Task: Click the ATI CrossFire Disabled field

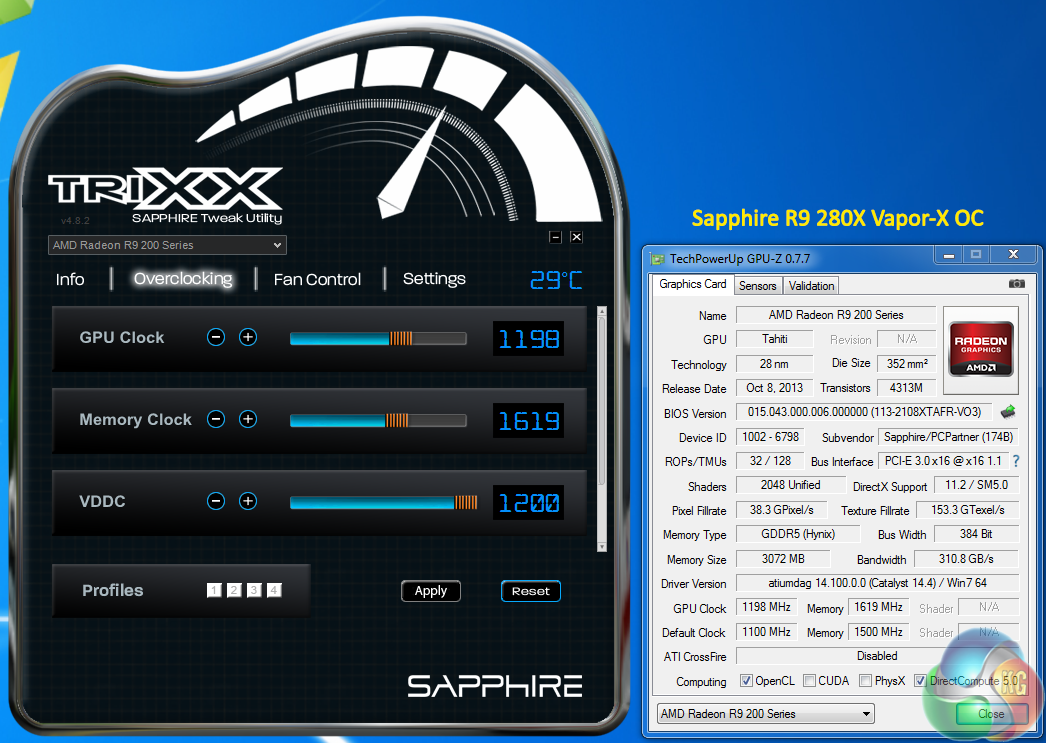Action: 877,656
